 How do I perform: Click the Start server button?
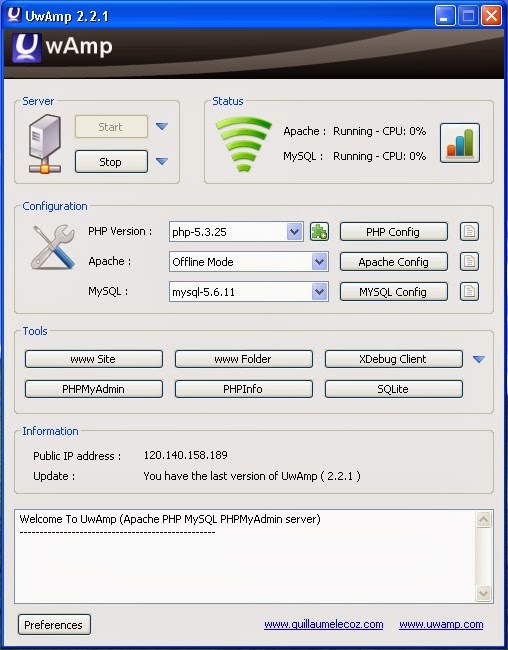click(111, 126)
